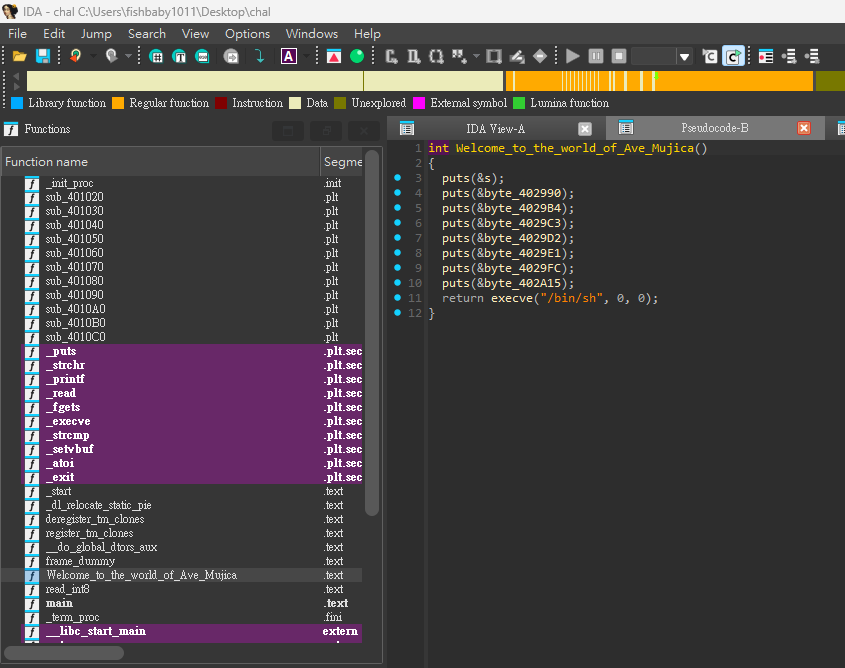Click the green circle toolbar icon
This screenshot has width=845, height=668.
[357, 56]
